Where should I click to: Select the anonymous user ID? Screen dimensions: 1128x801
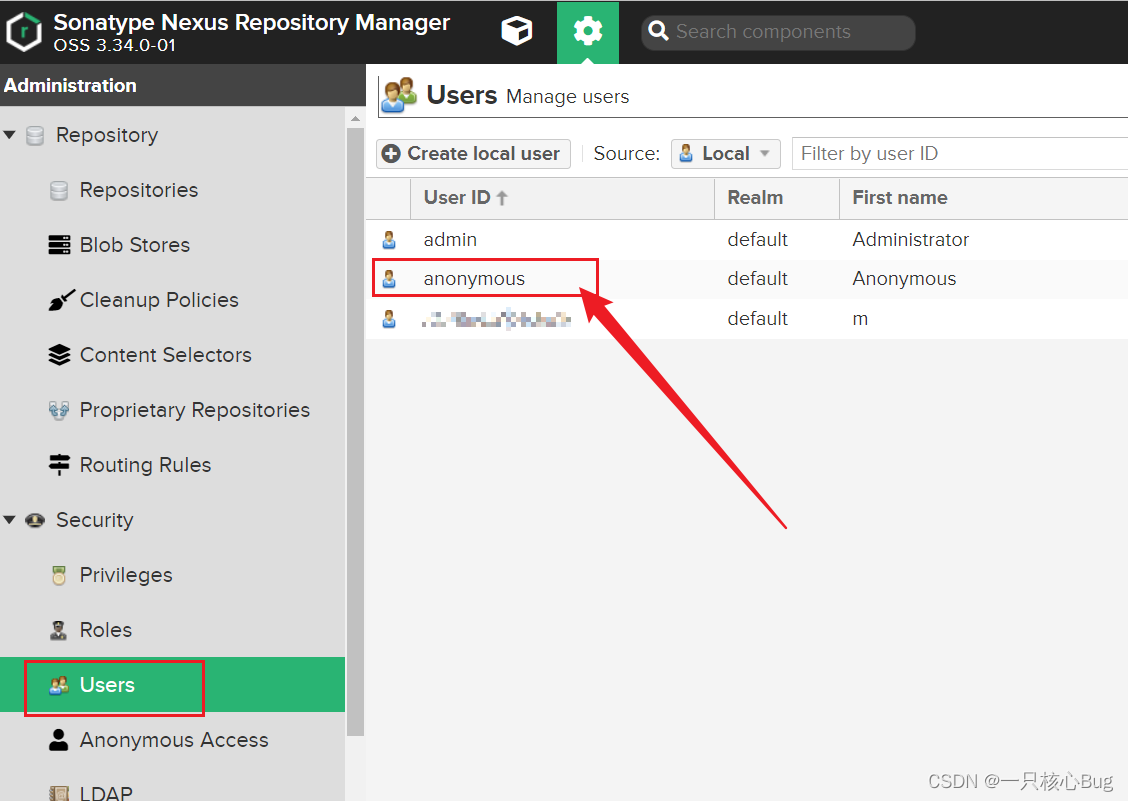[x=474, y=279]
